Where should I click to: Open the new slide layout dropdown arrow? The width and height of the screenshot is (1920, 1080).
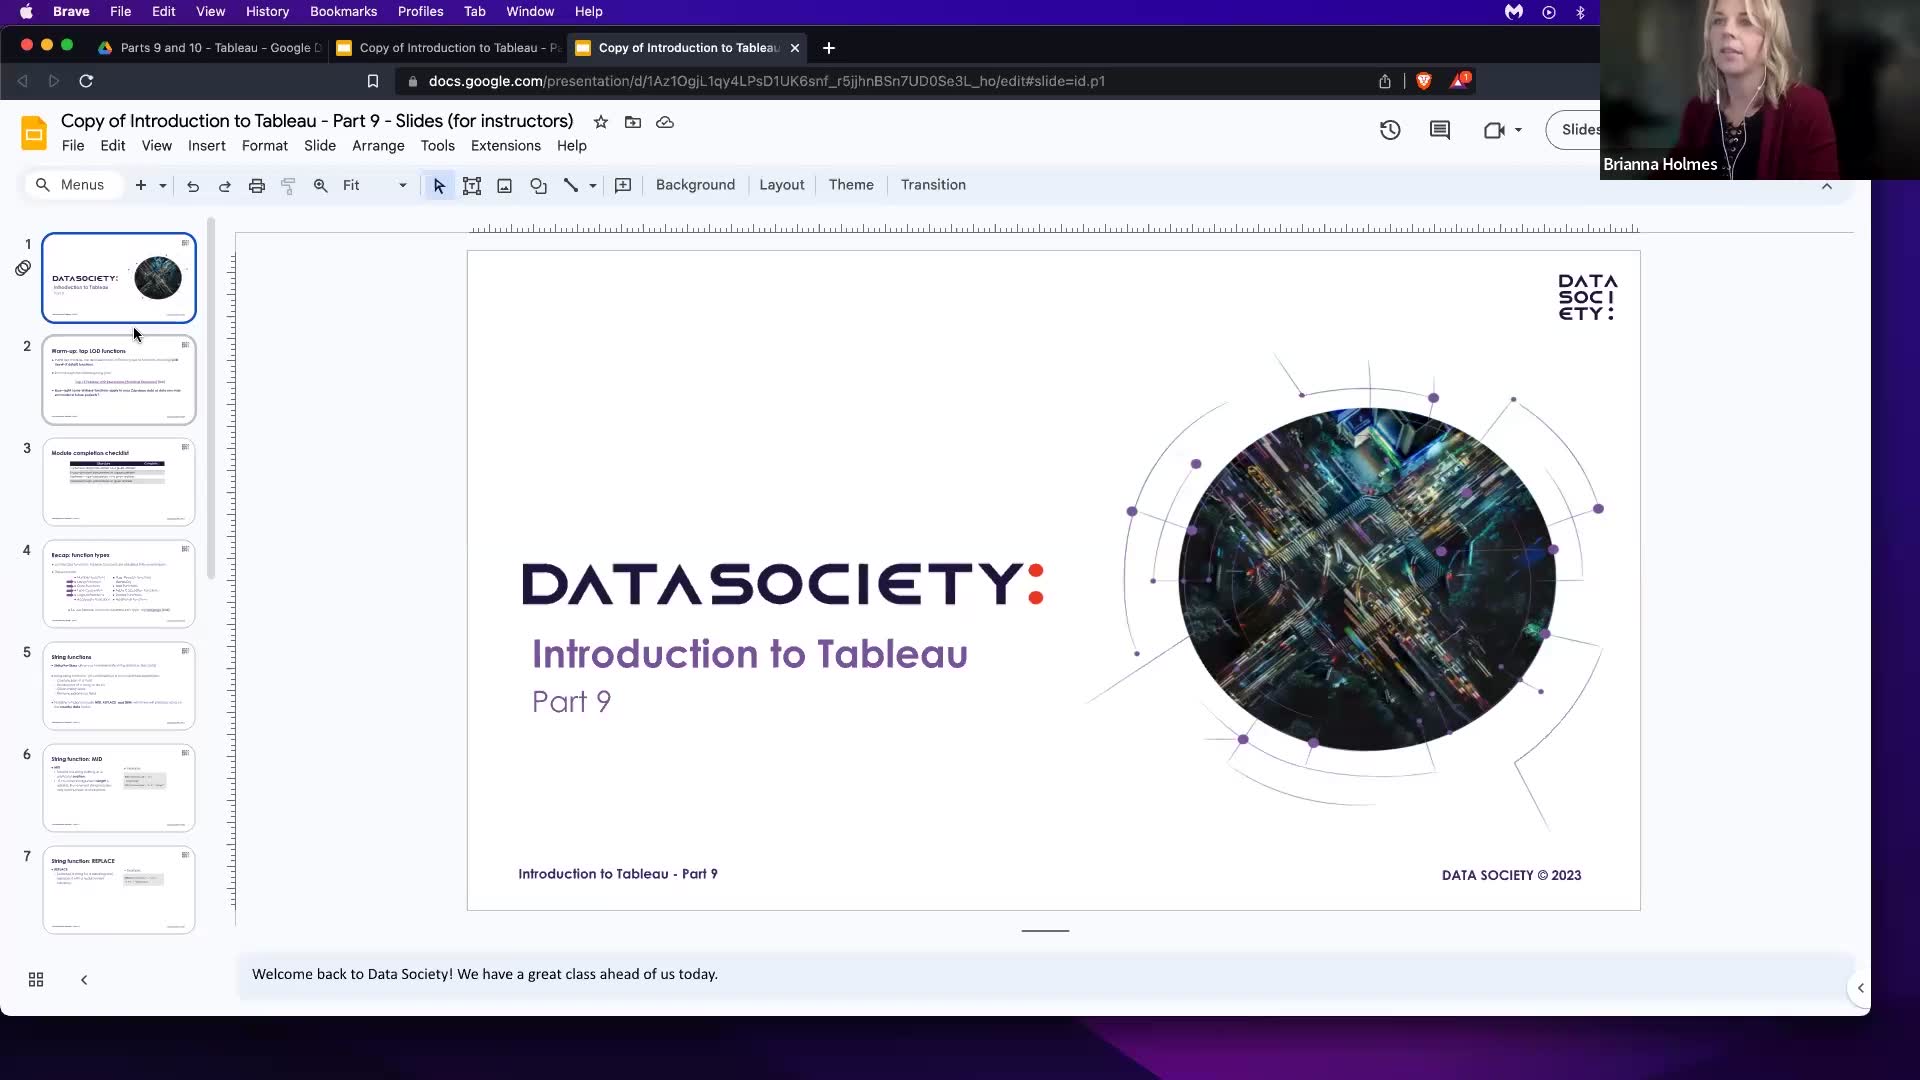tap(163, 186)
